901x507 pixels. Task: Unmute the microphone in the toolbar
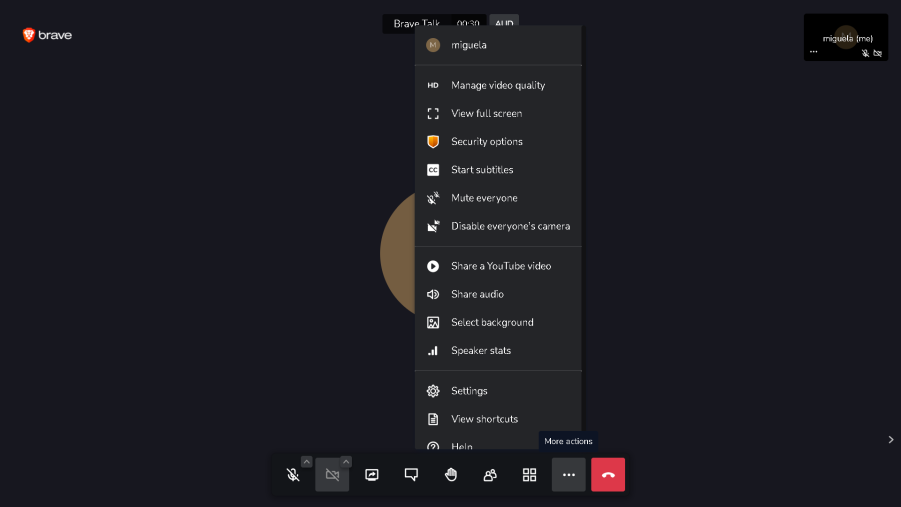coord(293,475)
